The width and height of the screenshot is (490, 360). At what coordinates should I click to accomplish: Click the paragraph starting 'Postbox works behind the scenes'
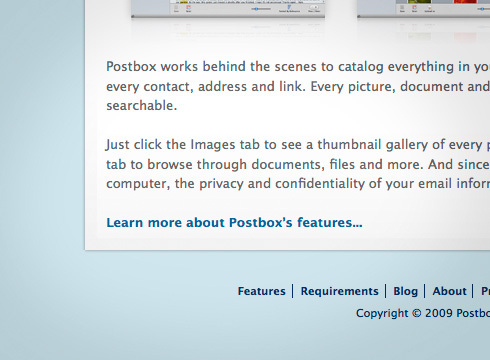click(298, 86)
